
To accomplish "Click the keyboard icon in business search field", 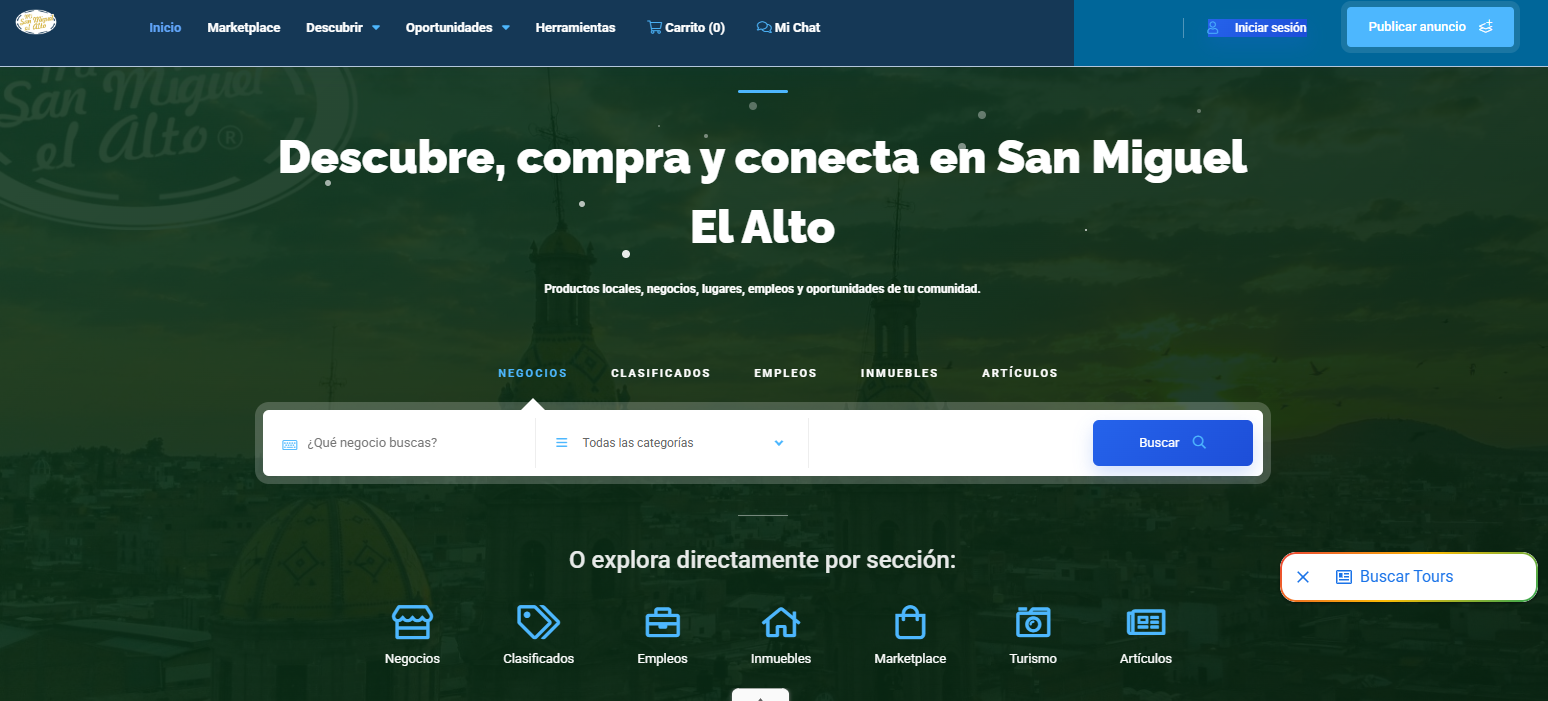I will coord(290,444).
